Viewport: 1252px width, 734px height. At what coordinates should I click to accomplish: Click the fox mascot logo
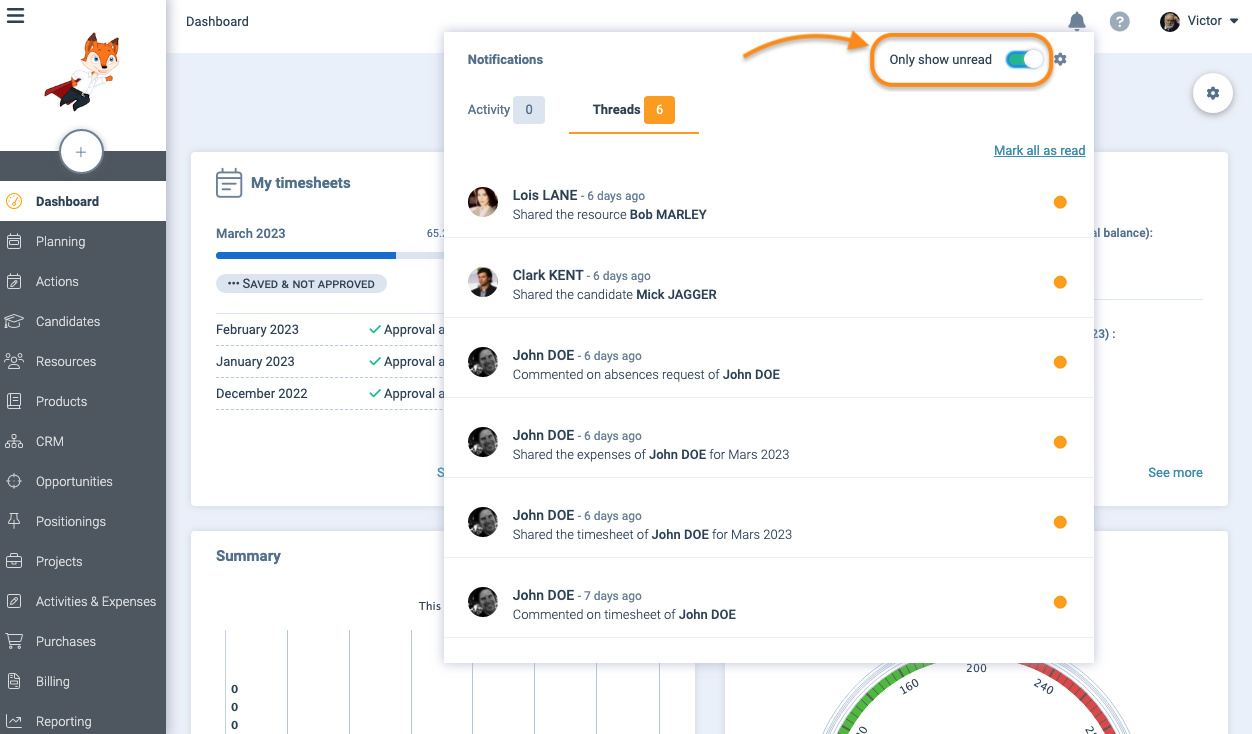pyautogui.click(x=82, y=70)
